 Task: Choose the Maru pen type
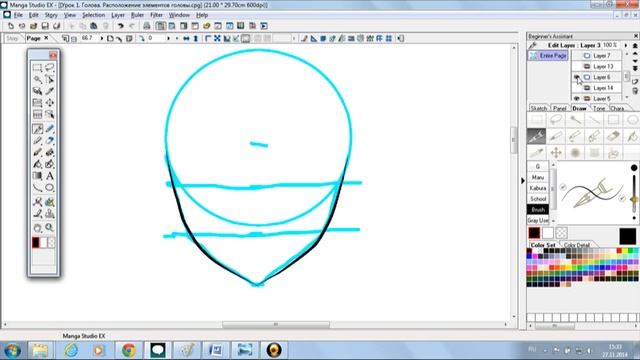(x=538, y=178)
